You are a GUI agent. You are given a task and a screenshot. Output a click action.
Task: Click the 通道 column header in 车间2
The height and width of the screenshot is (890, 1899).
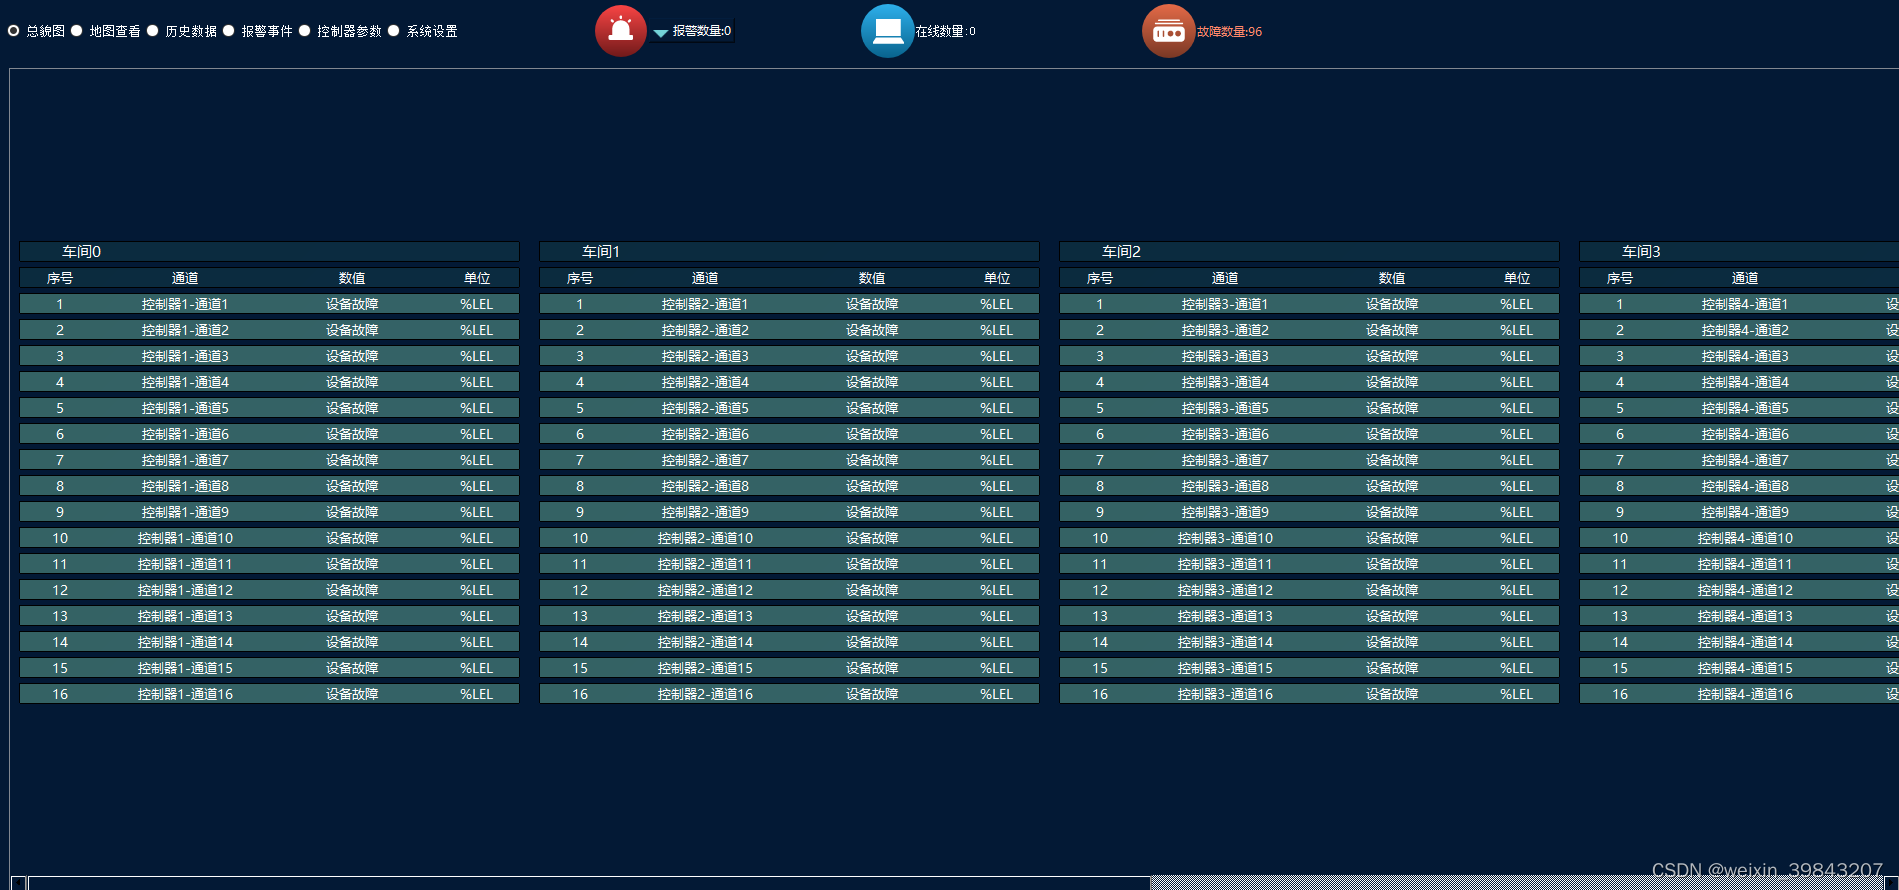pyautogui.click(x=1225, y=278)
